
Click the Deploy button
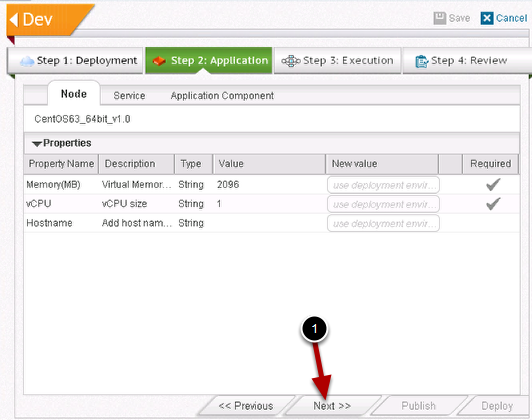tap(497, 406)
